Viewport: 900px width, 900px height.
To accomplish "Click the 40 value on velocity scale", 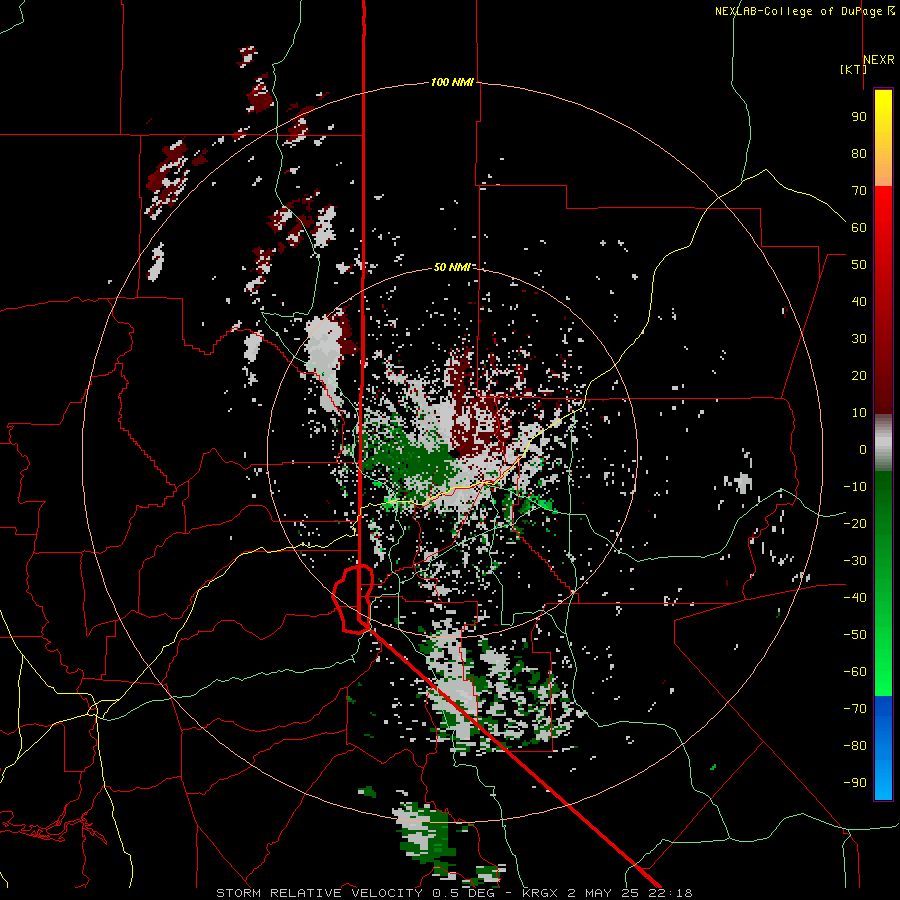I will tap(859, 302).
